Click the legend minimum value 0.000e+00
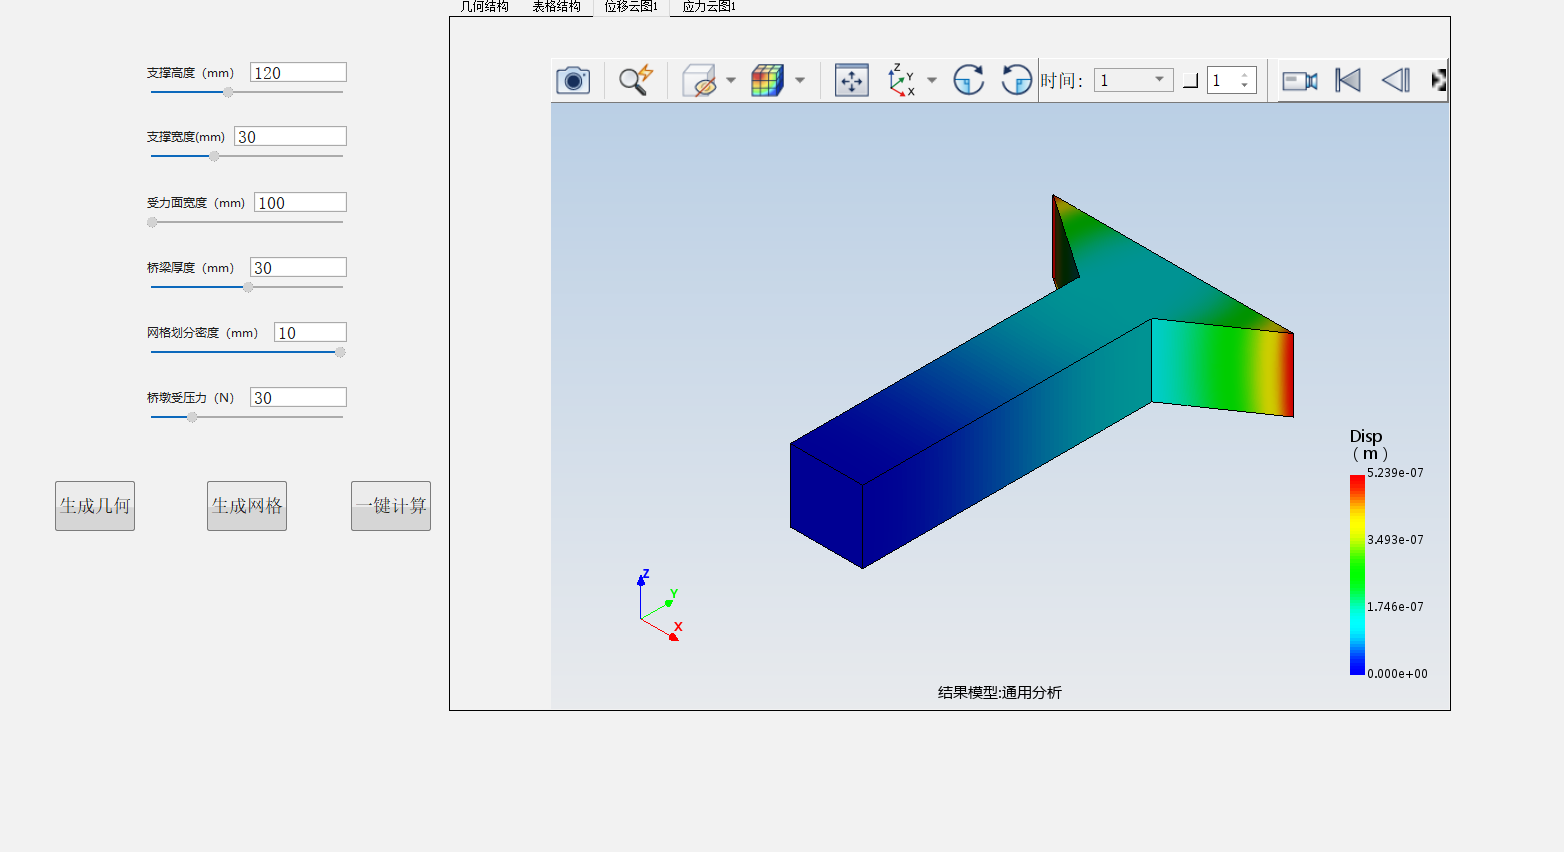Image resolution: width=1564 pixels, height=852 pixels. (x=1397, y=674)
